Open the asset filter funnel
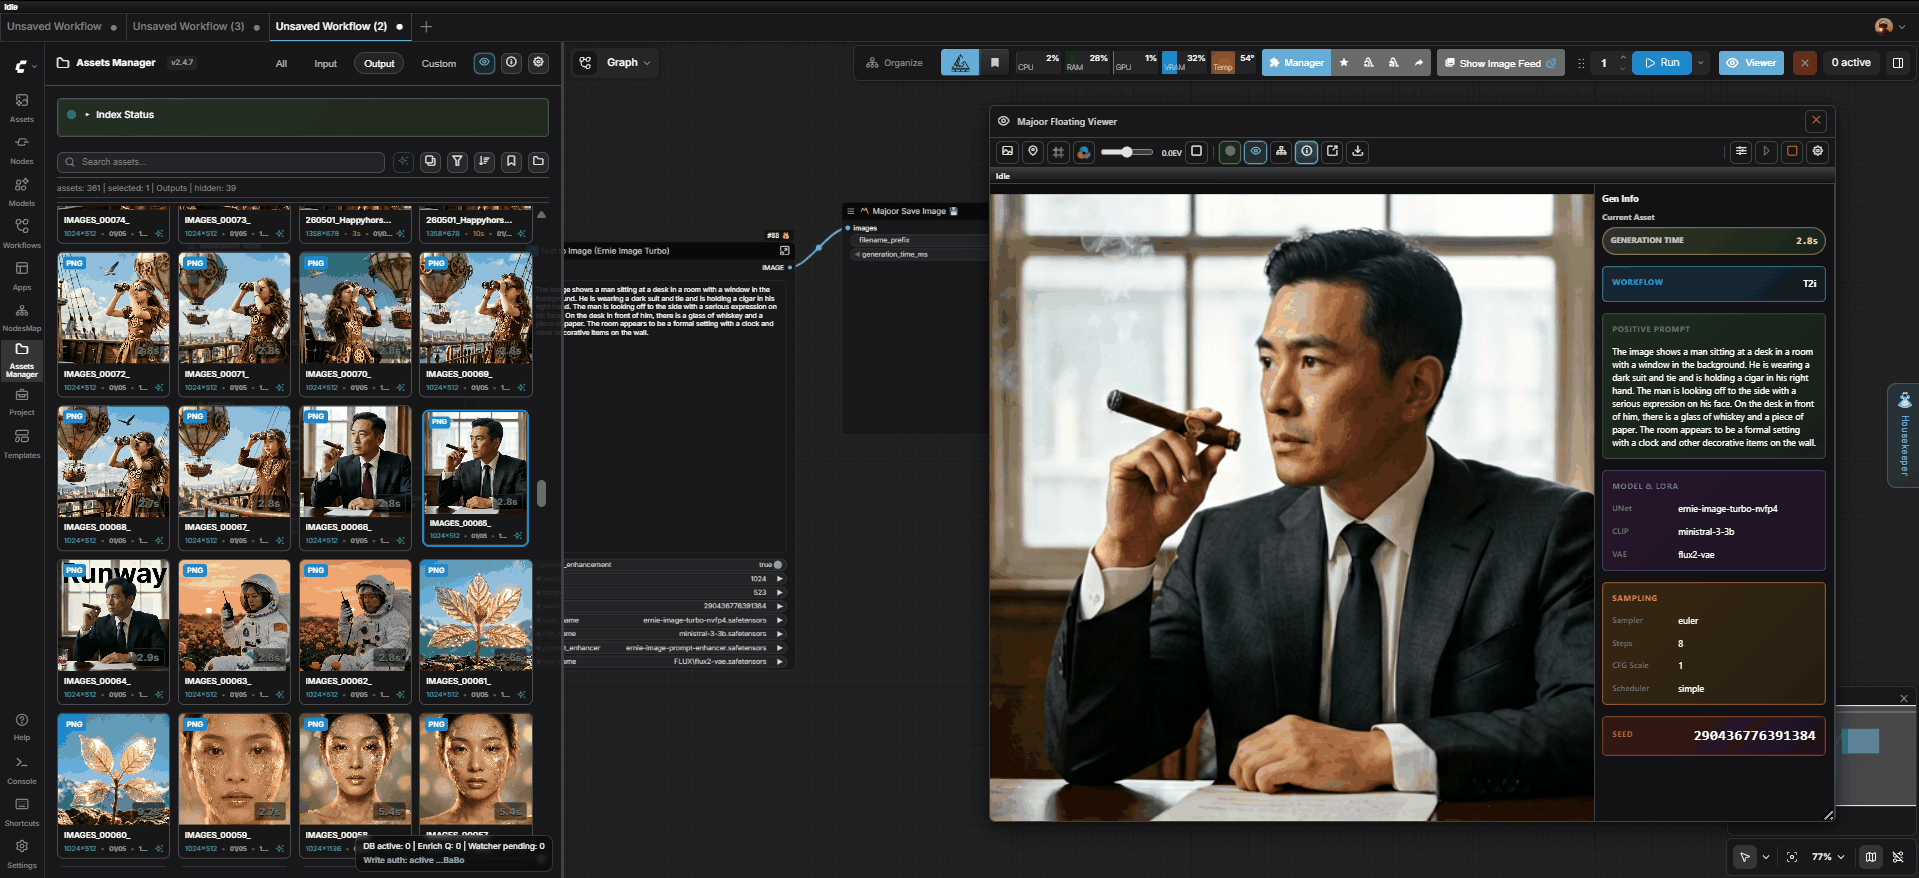The height and width of the screenshot is (878, 1919). 457,161
